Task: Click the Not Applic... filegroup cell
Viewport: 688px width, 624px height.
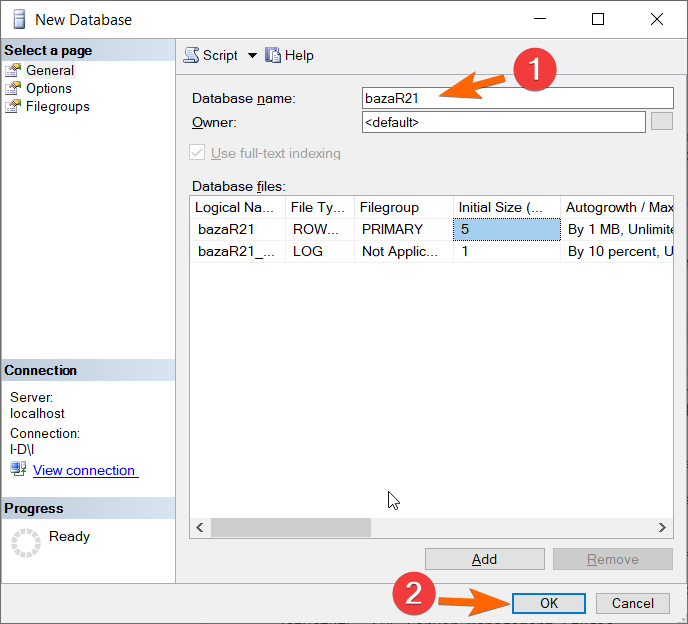Action: tap(404, 251)
